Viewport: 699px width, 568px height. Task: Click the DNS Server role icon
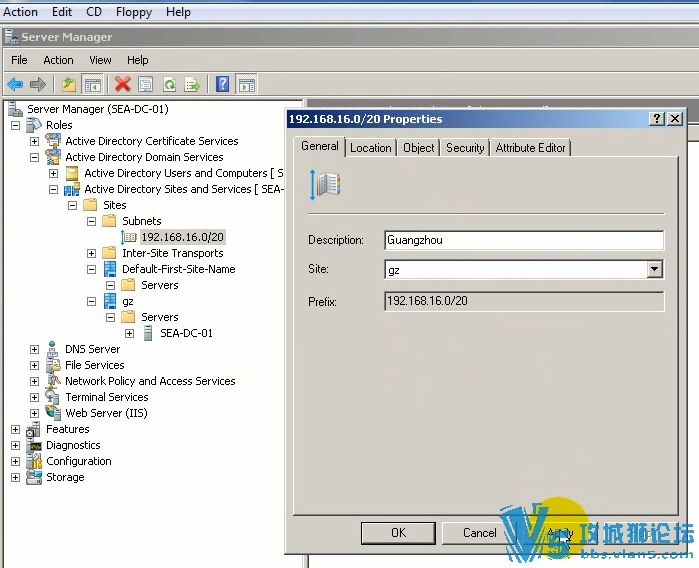click(53, 349)
